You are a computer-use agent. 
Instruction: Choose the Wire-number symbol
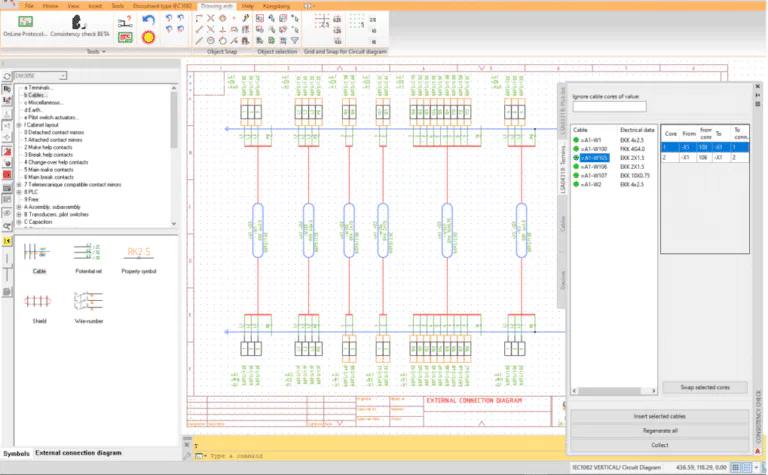click(x=90, y=303)
